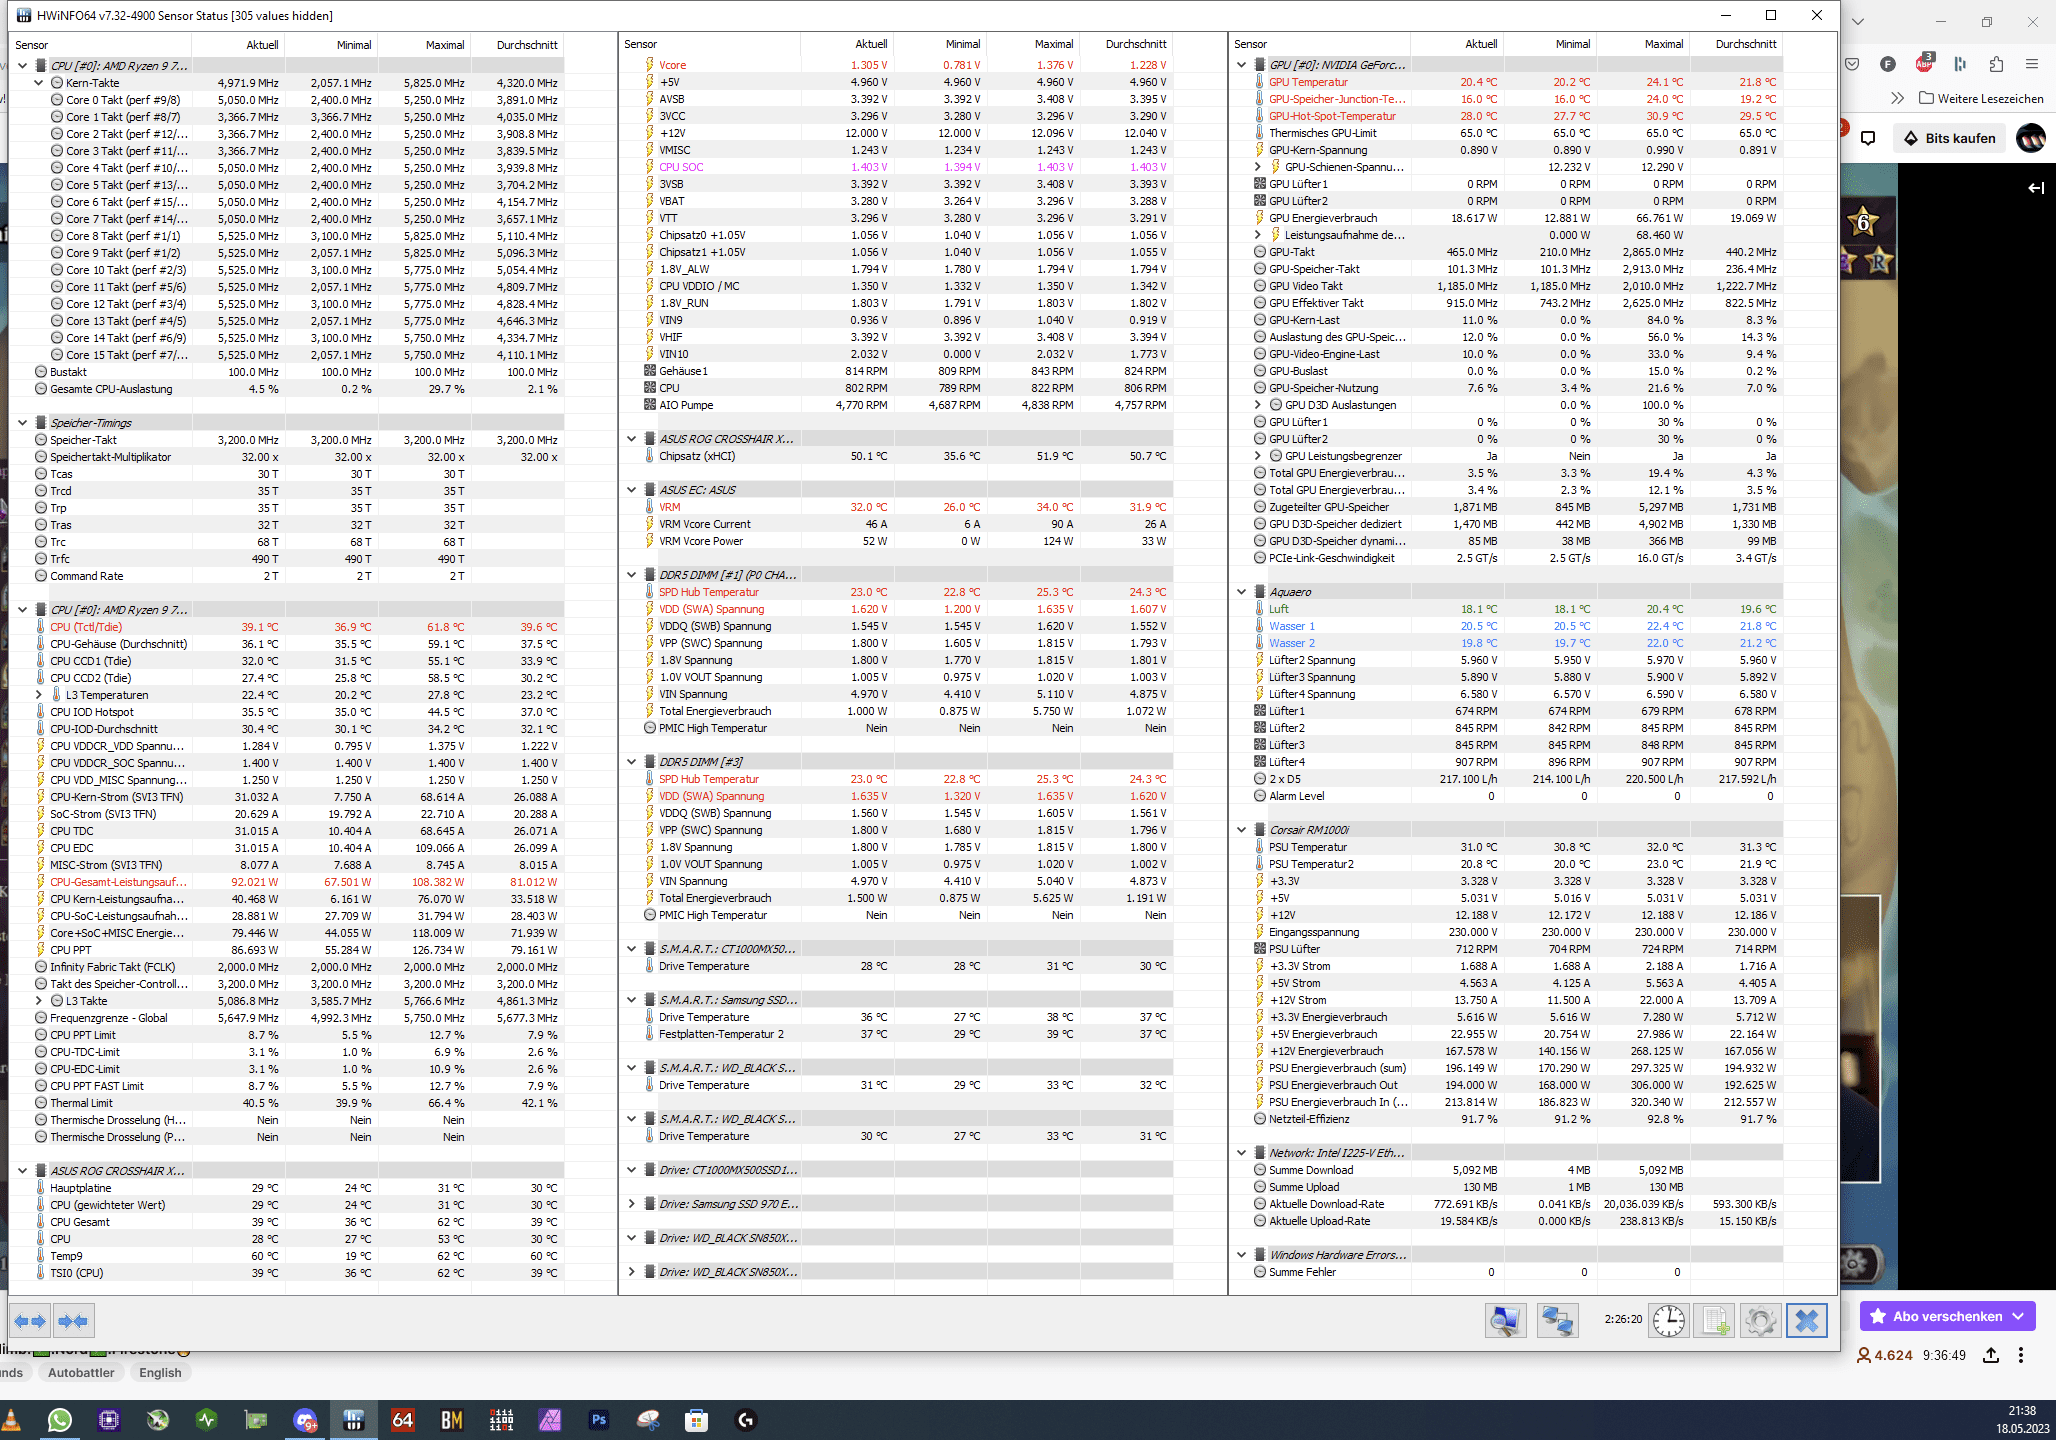This screenshot has height=1440, width=2056.
Task: Click the Abo verschenken button
Action: pyautogui.click(x=1947, y=1316)
